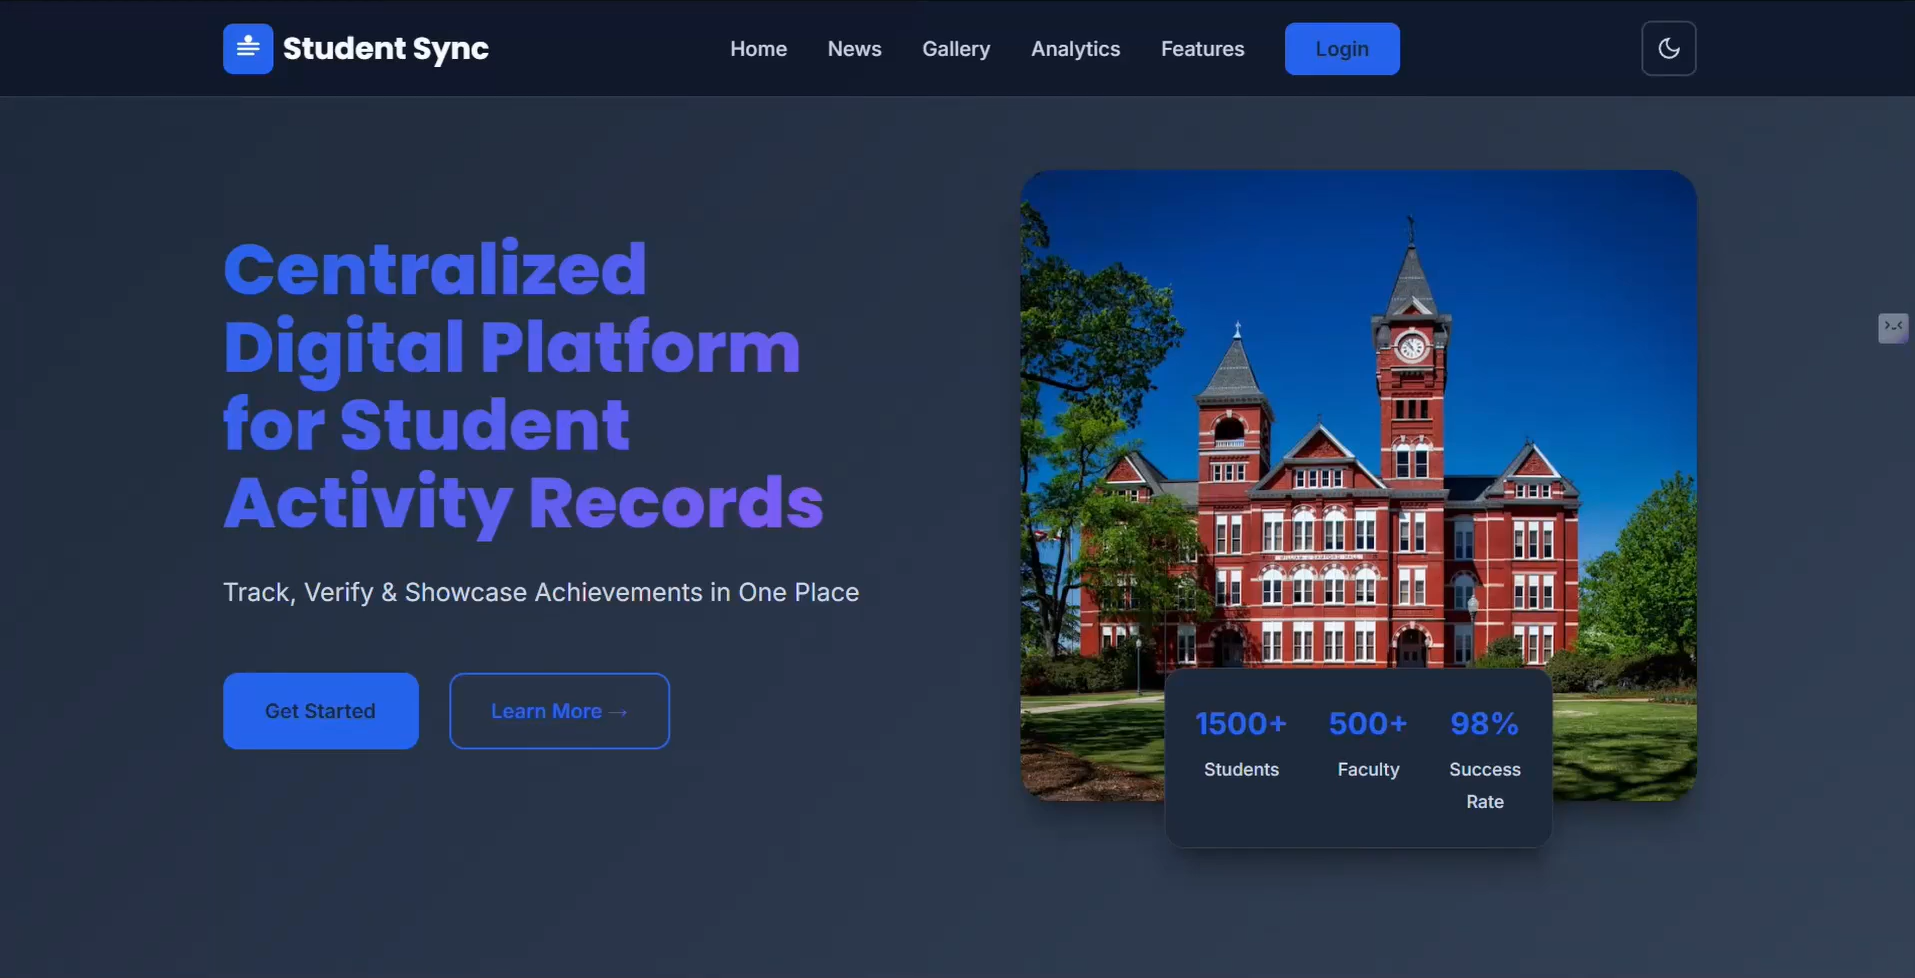Screen dimensions: 1915x978
Task: Click the Track, Verify & Showcase tagline
Action: [x=540, y=592]
